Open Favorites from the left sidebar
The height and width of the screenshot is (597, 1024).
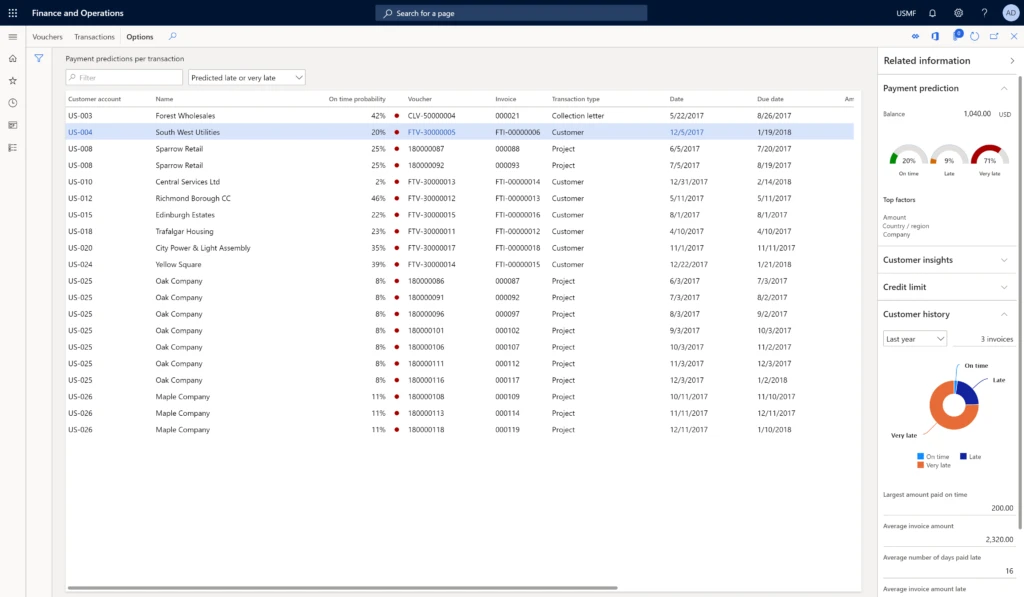click(12, 80)
